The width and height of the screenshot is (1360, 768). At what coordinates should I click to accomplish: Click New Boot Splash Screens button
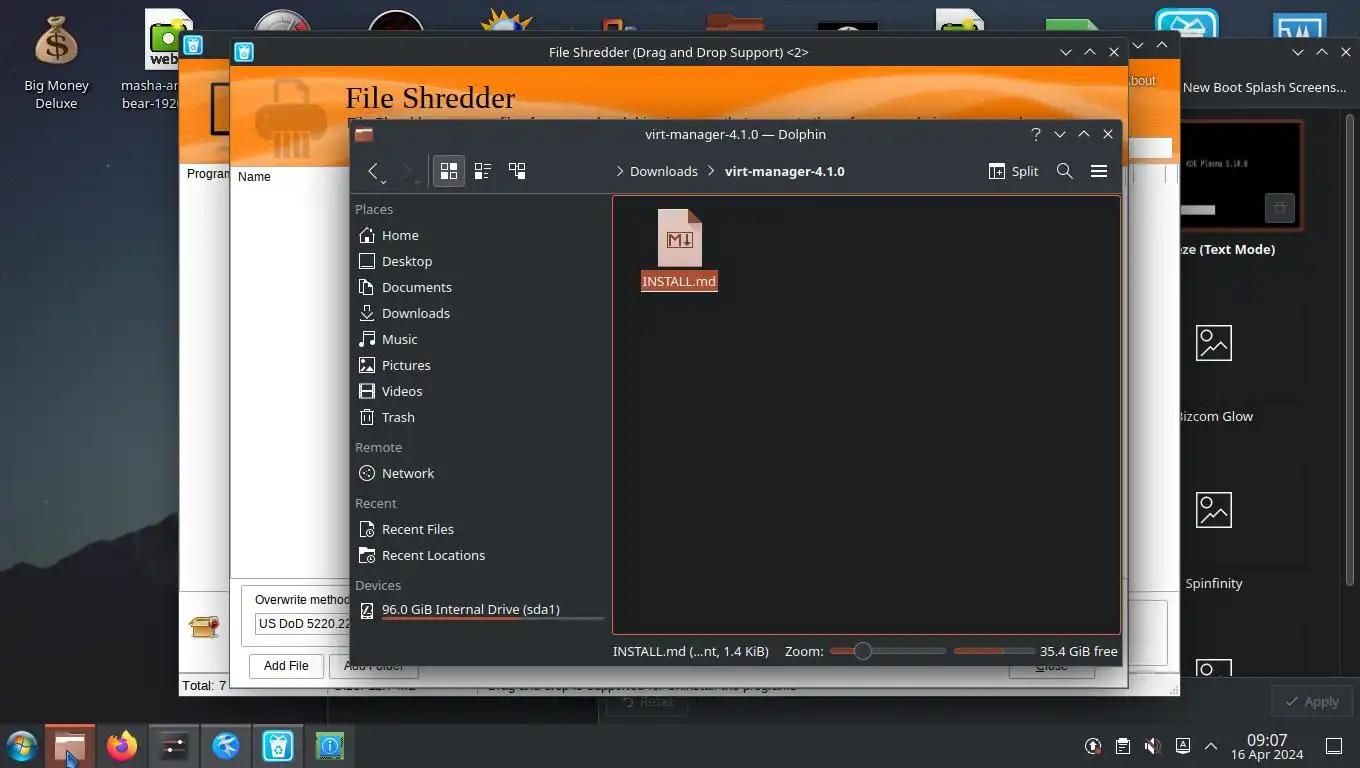(1264, 87)
